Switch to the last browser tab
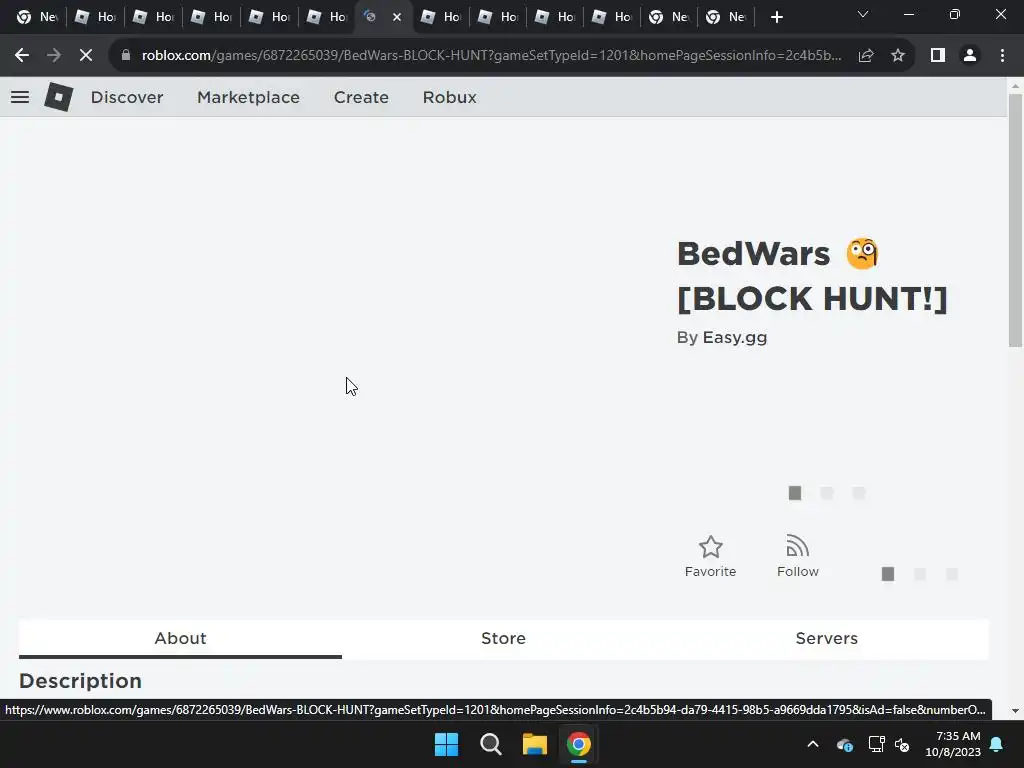This screenshot has height=768, width=1024. click(x=726, y=17)
